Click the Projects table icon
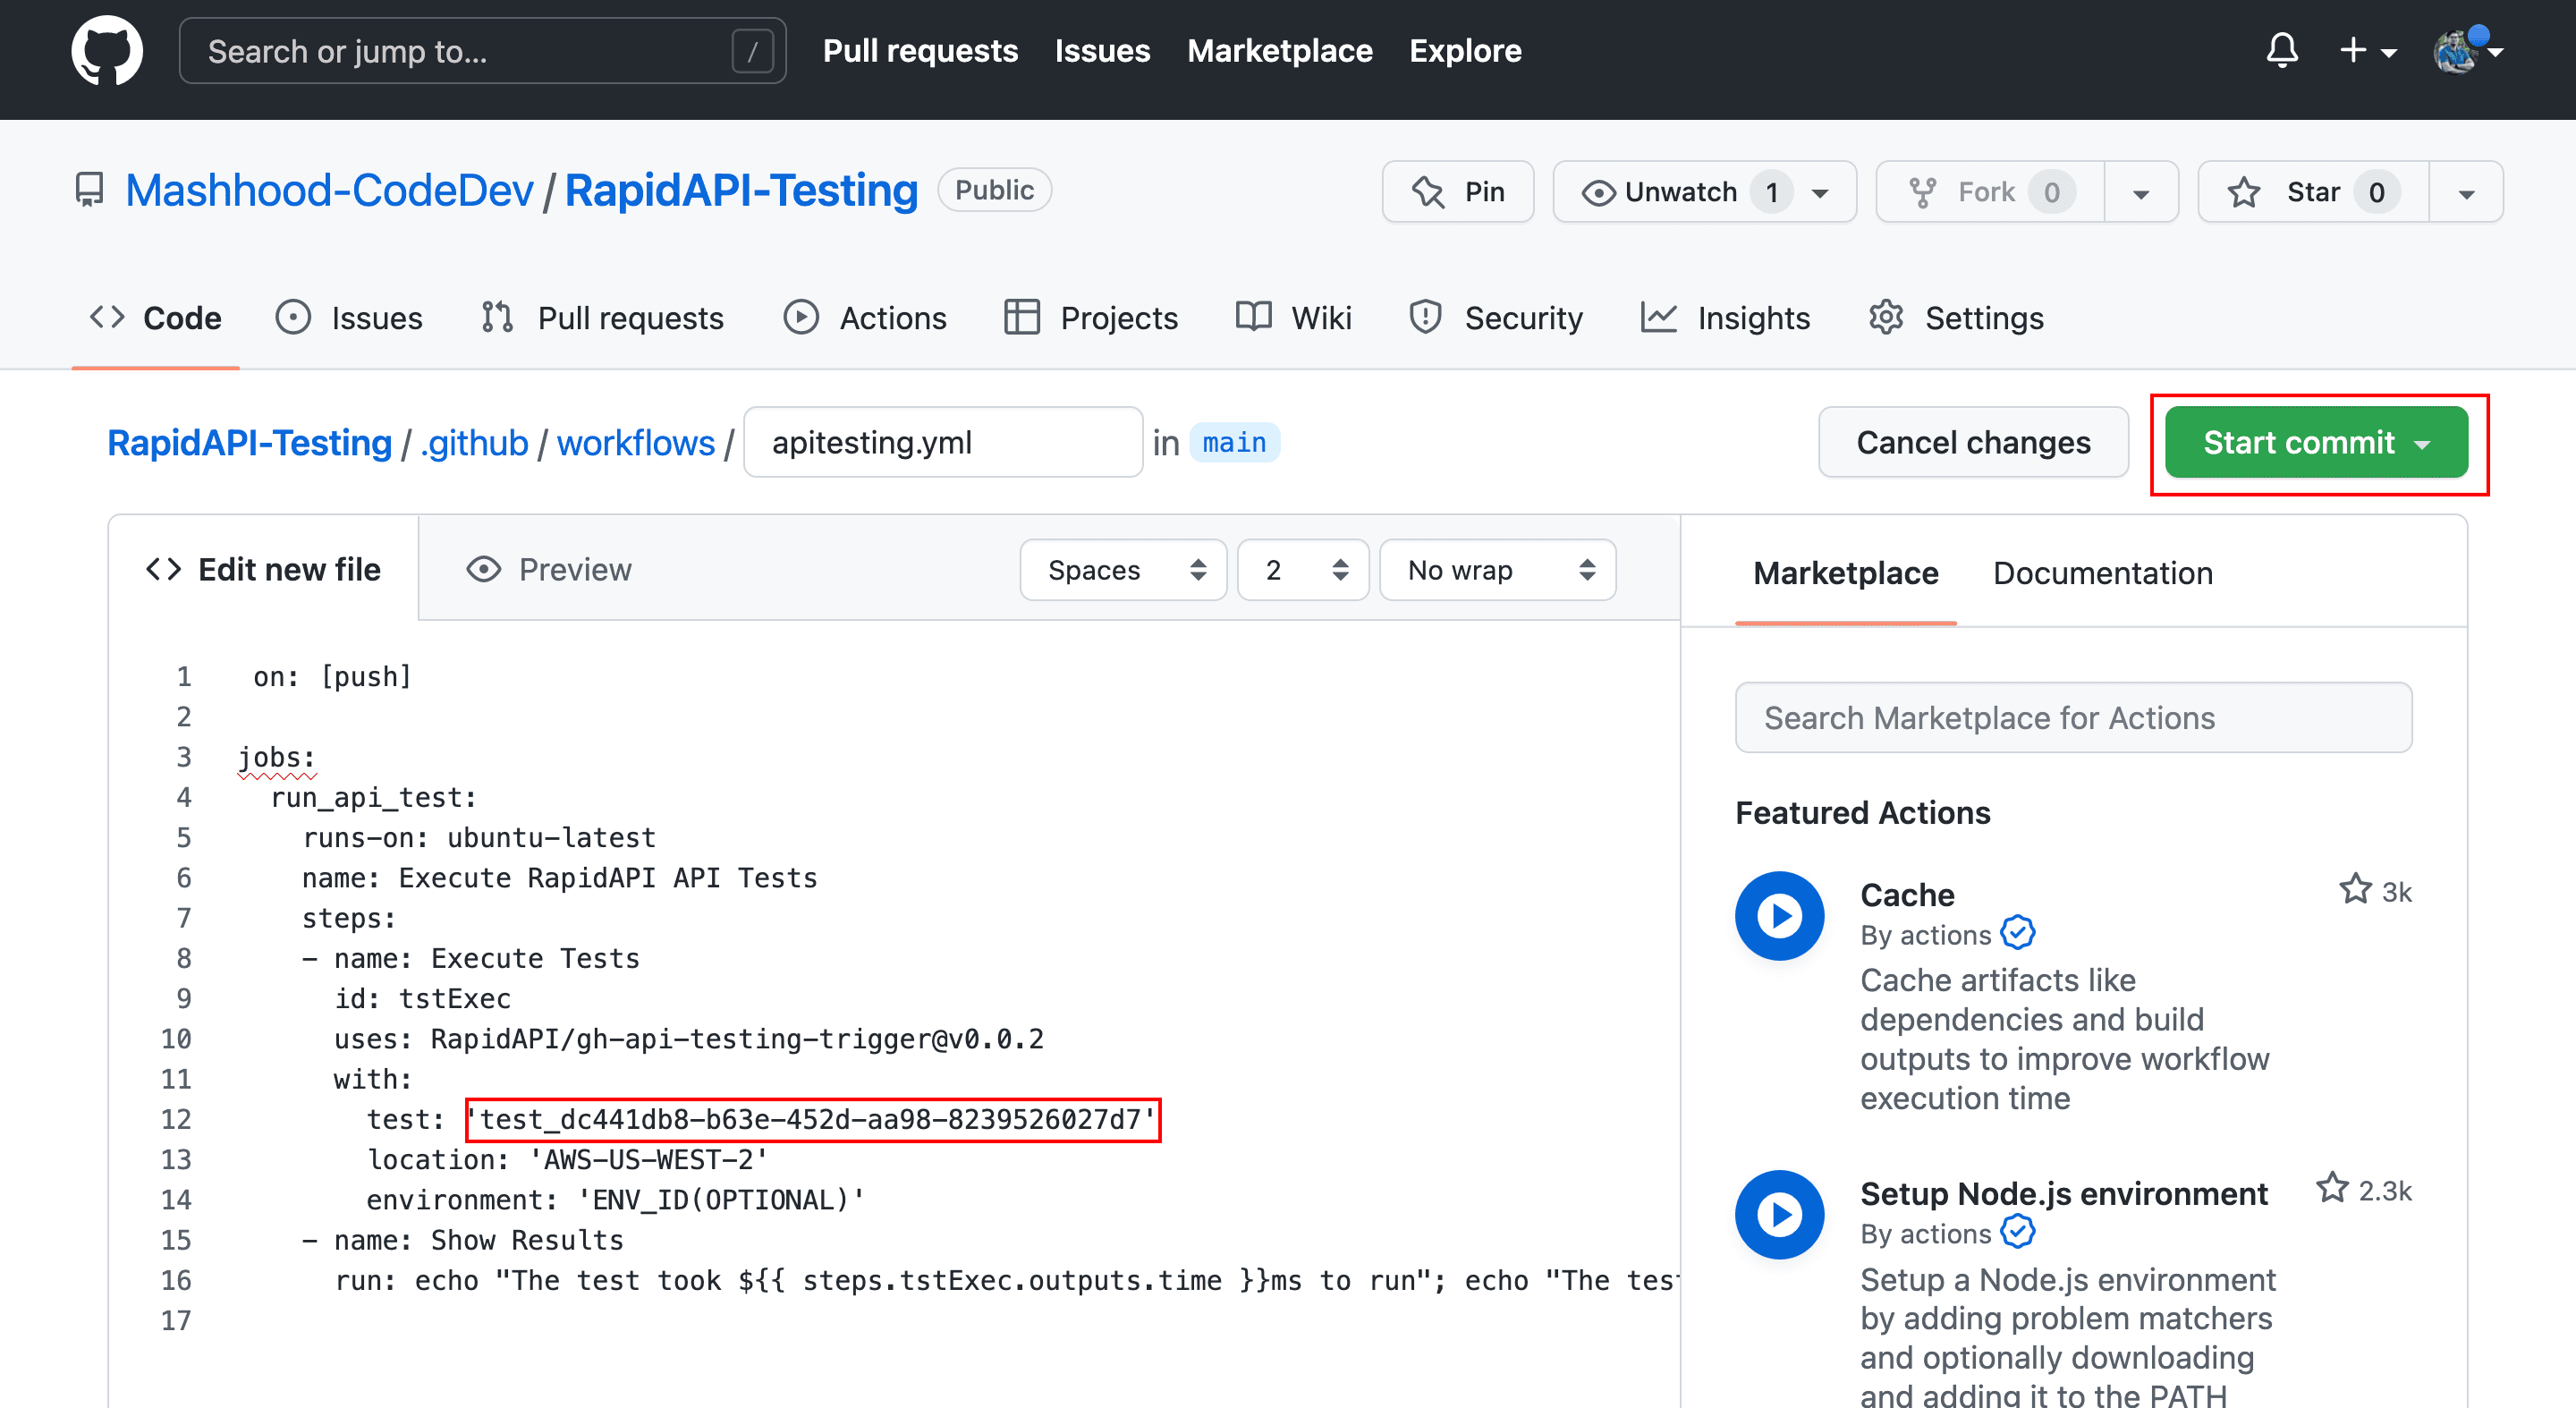The height and width of the screenshot is (1408, 2576). point(1021,318)
